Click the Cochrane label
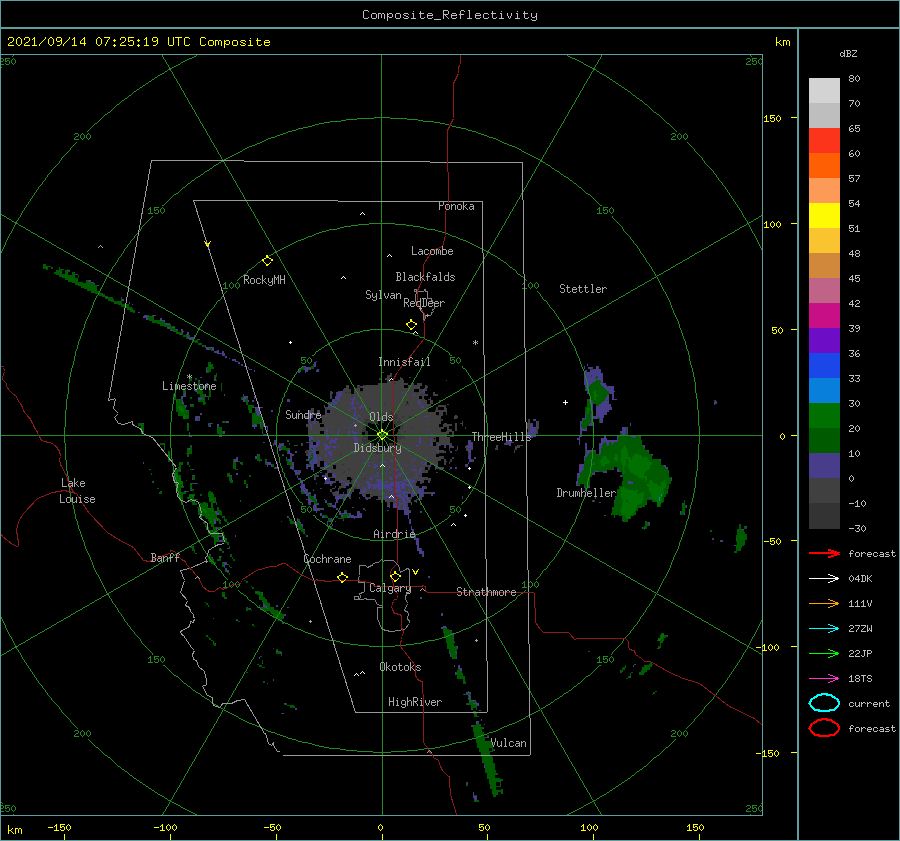 (327, 559)
